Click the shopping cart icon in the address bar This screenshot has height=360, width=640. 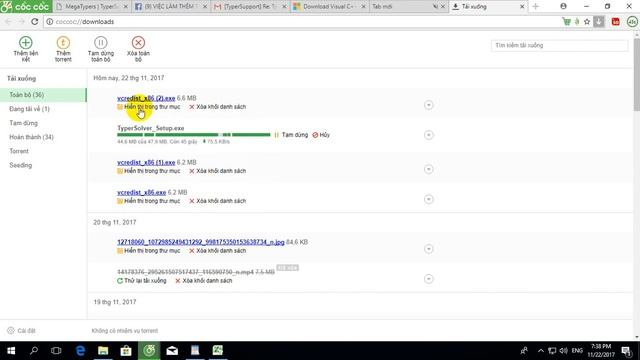[x=567, y=22]
